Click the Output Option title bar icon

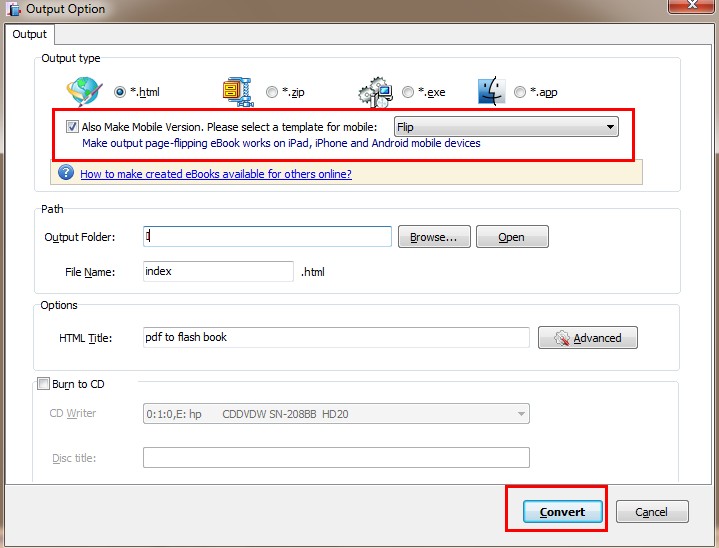pyautogui.click(x=13, y=9)
